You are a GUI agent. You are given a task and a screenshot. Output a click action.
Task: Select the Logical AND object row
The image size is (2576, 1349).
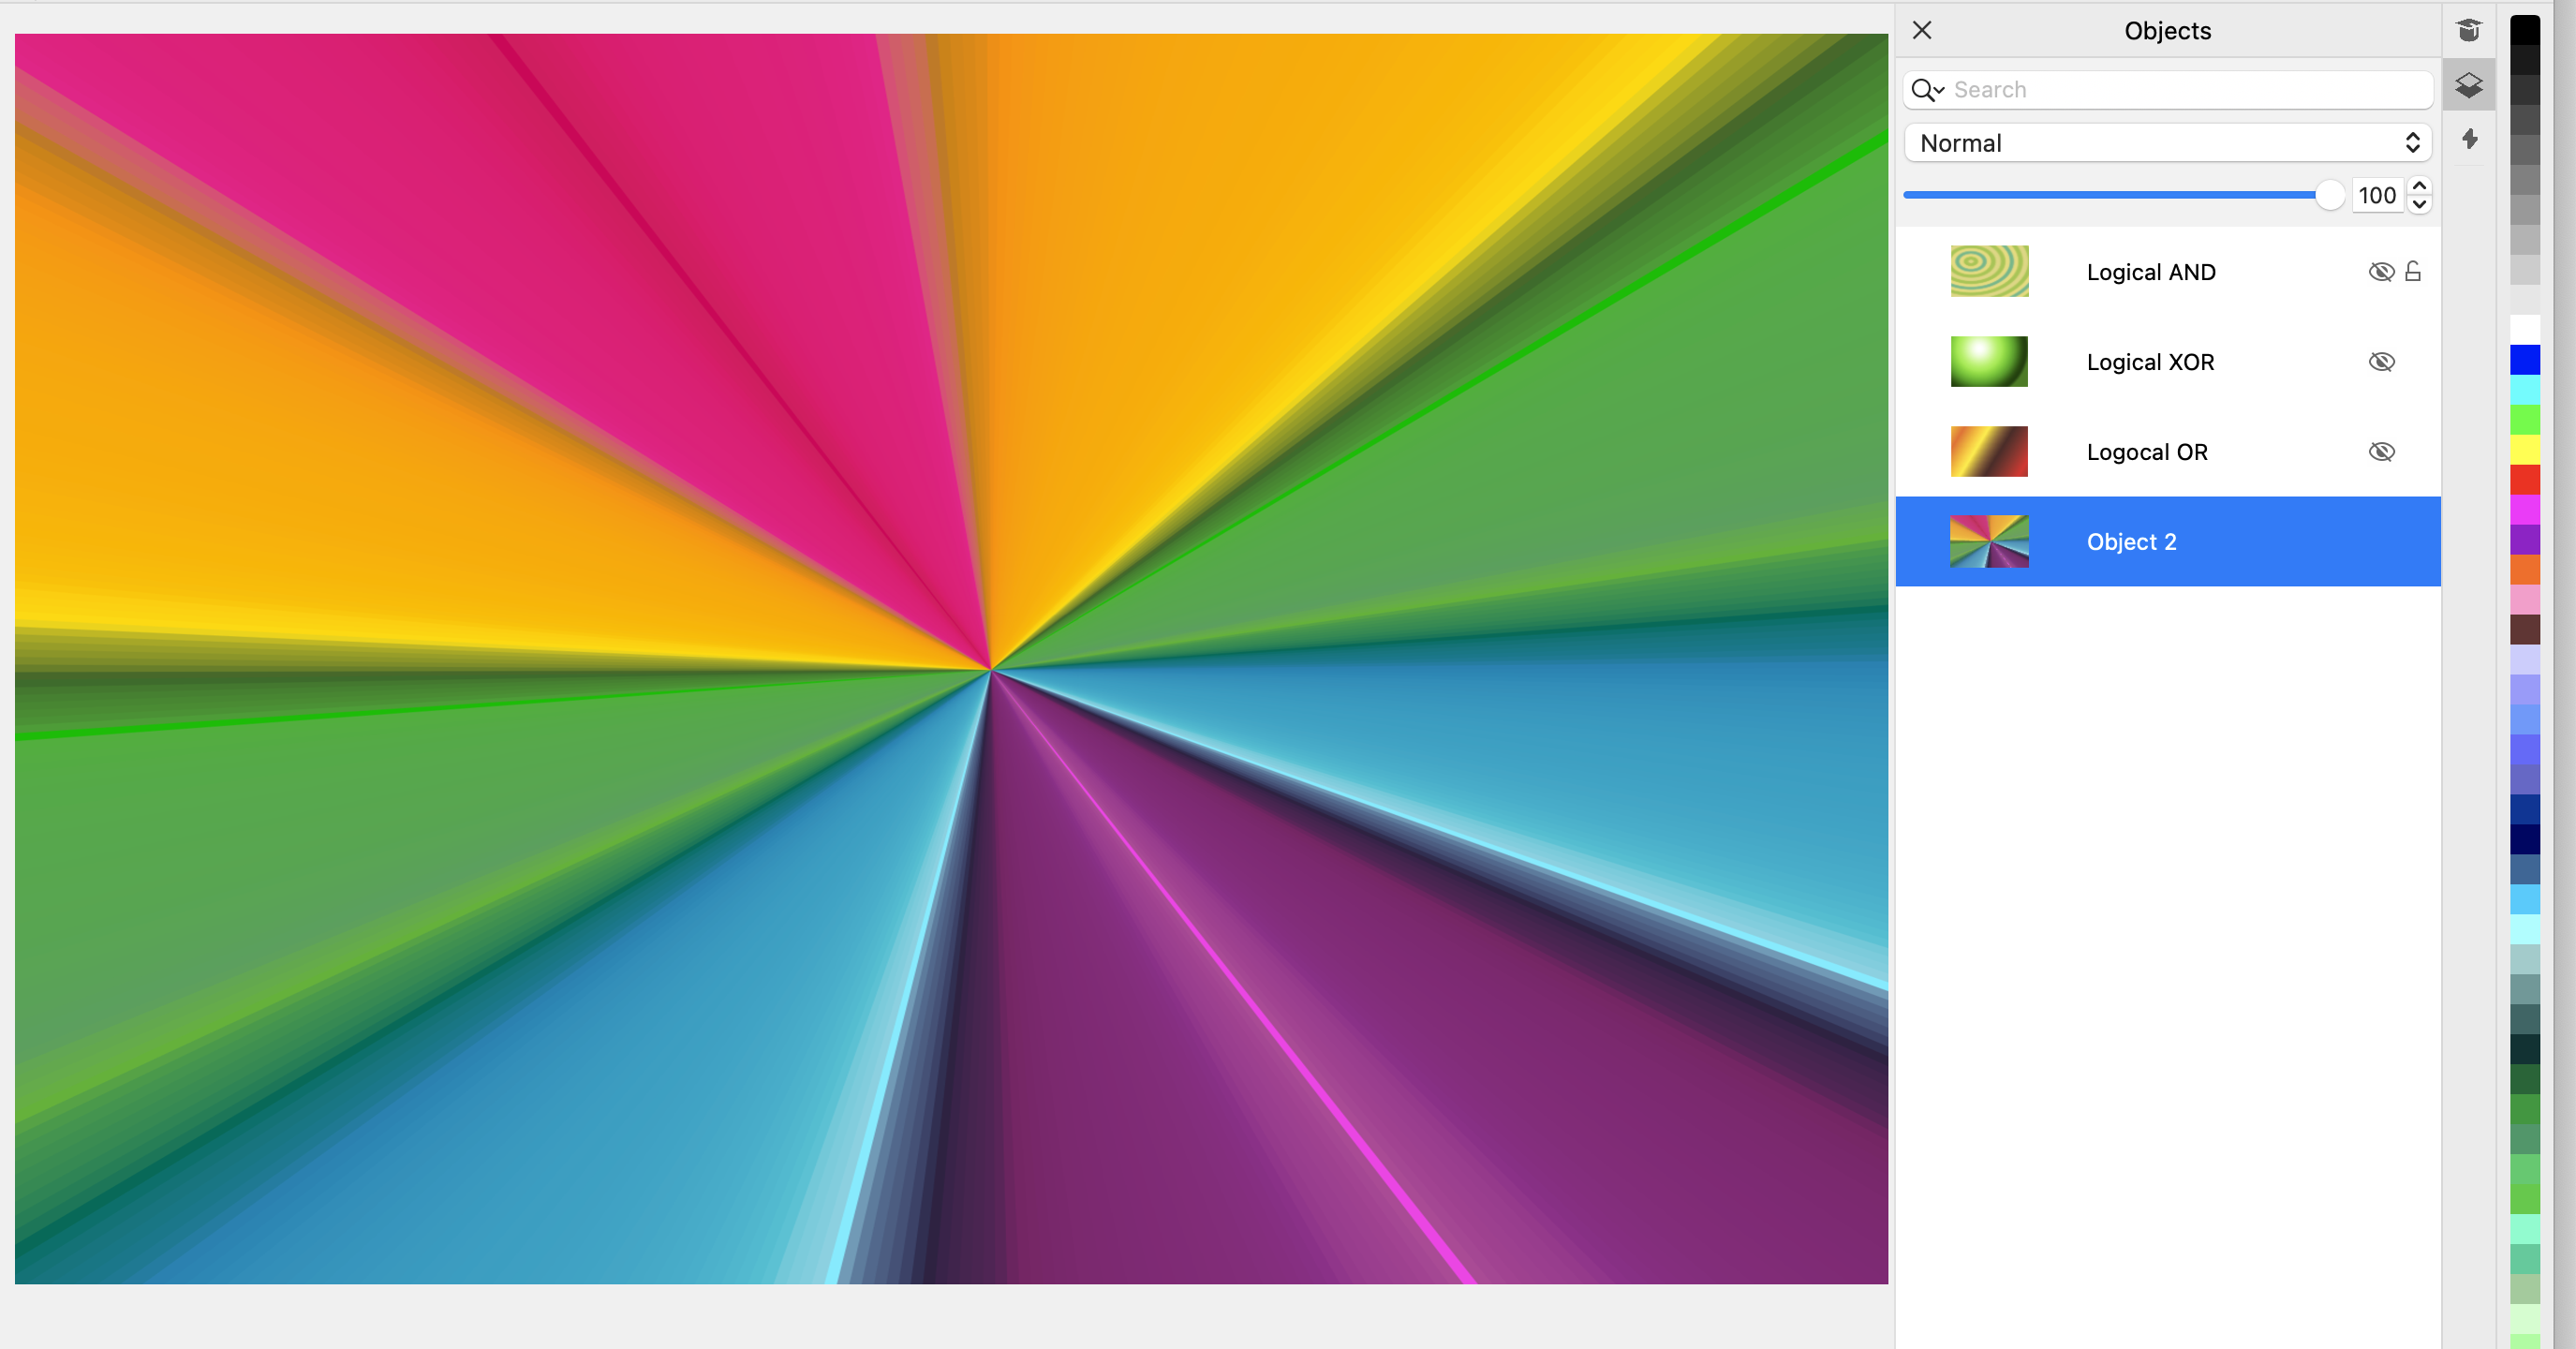2167,272
